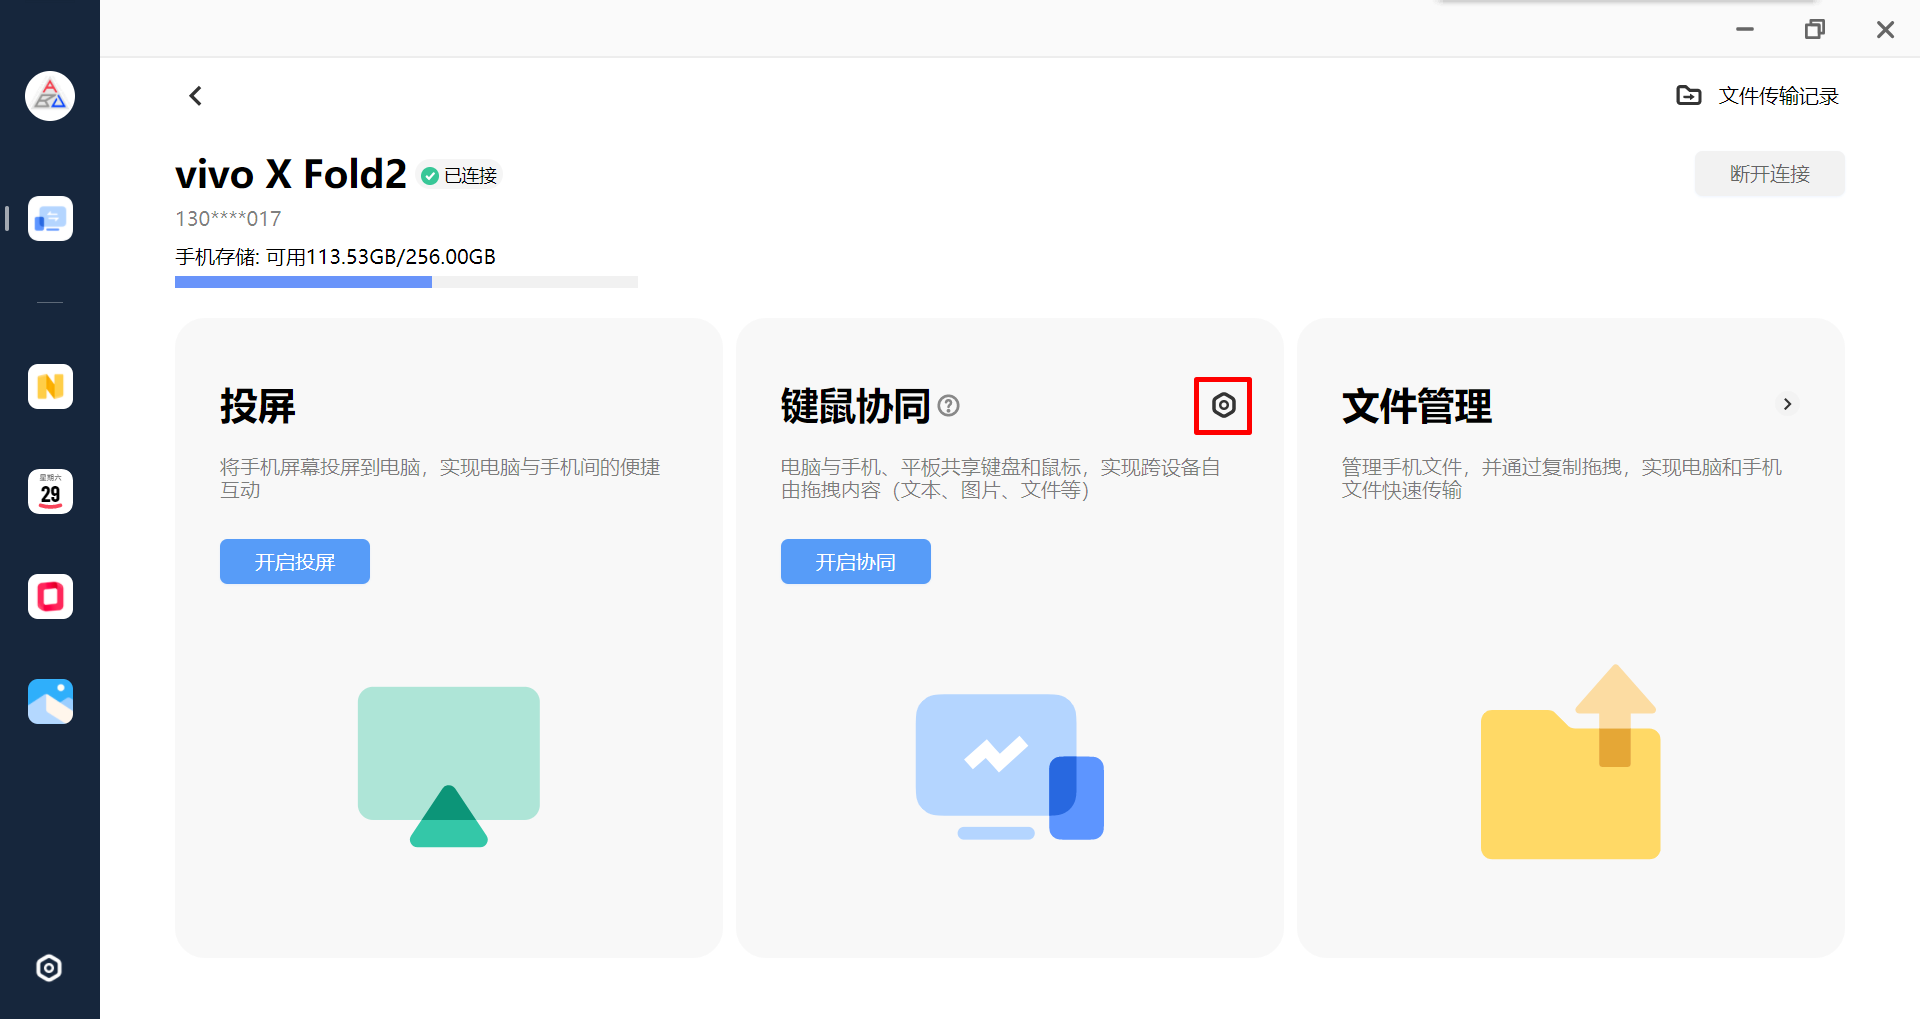Open the file transfer record folder icon
1920x1019 pixels.
click(x=1688, y=95)
